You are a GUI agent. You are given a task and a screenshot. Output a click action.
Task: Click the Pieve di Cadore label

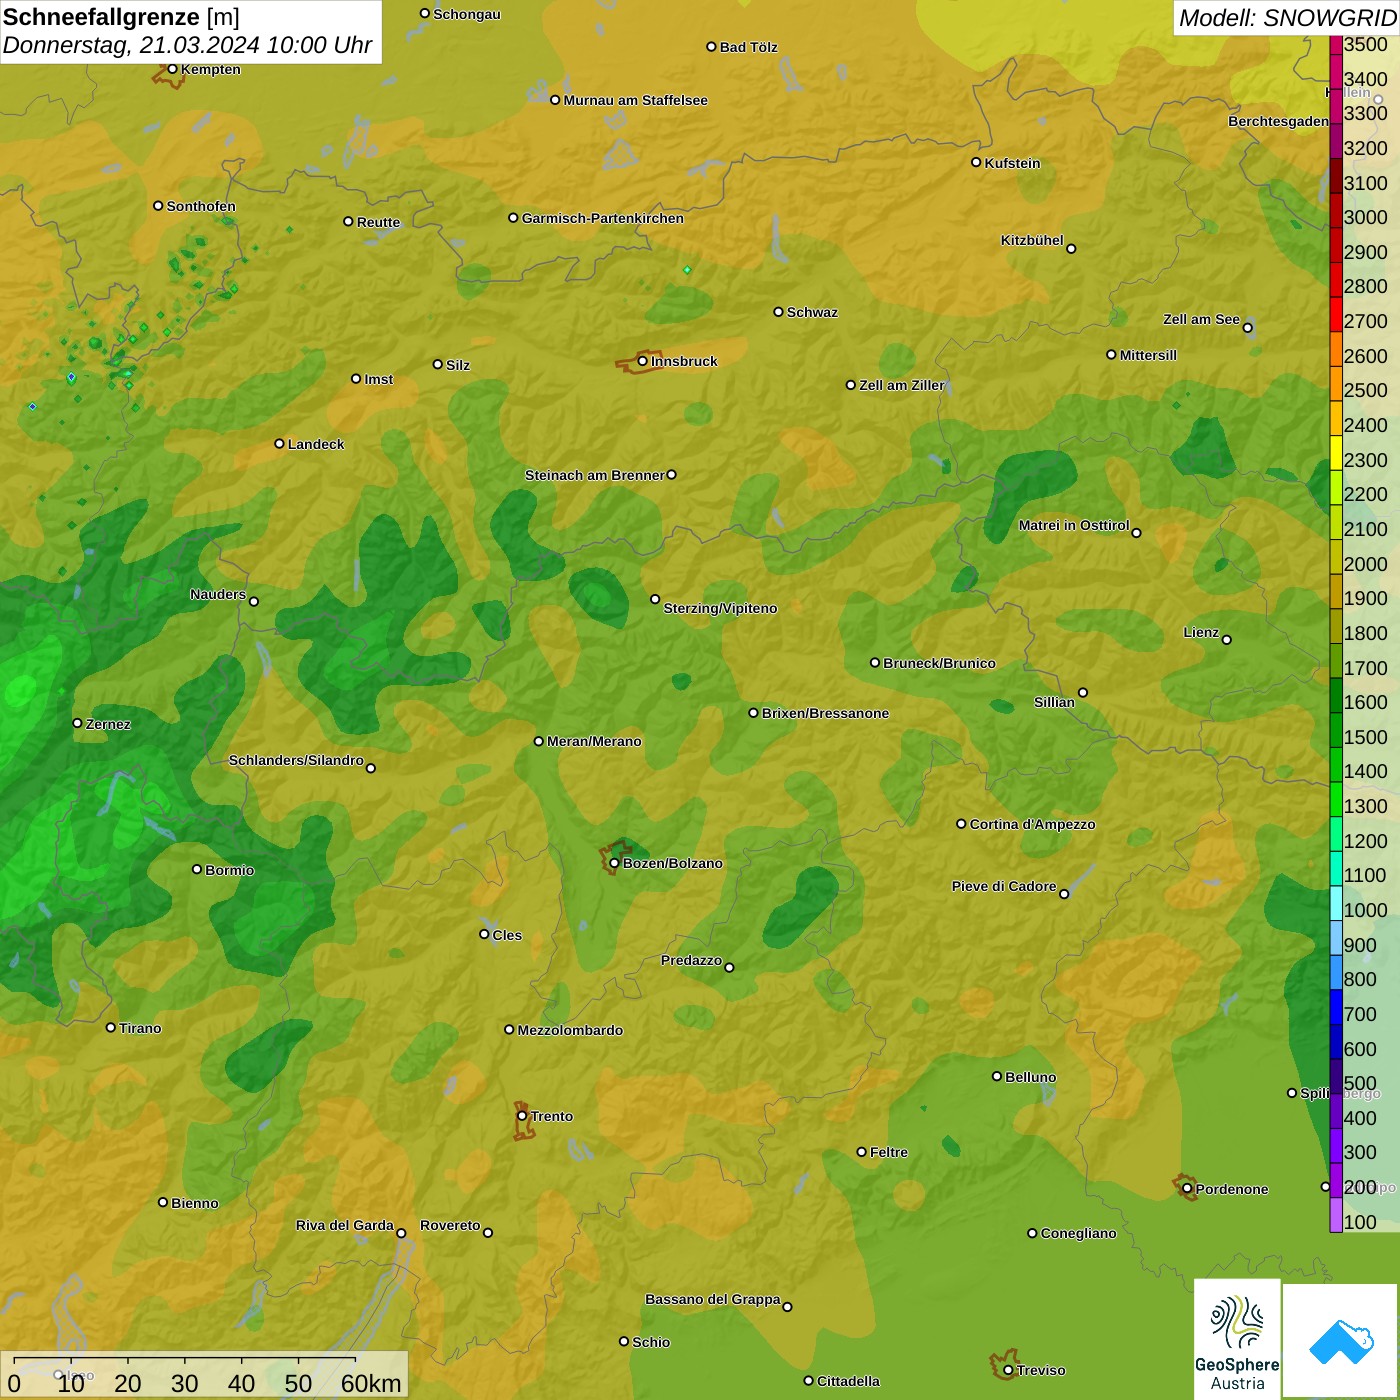(1003, 886)
